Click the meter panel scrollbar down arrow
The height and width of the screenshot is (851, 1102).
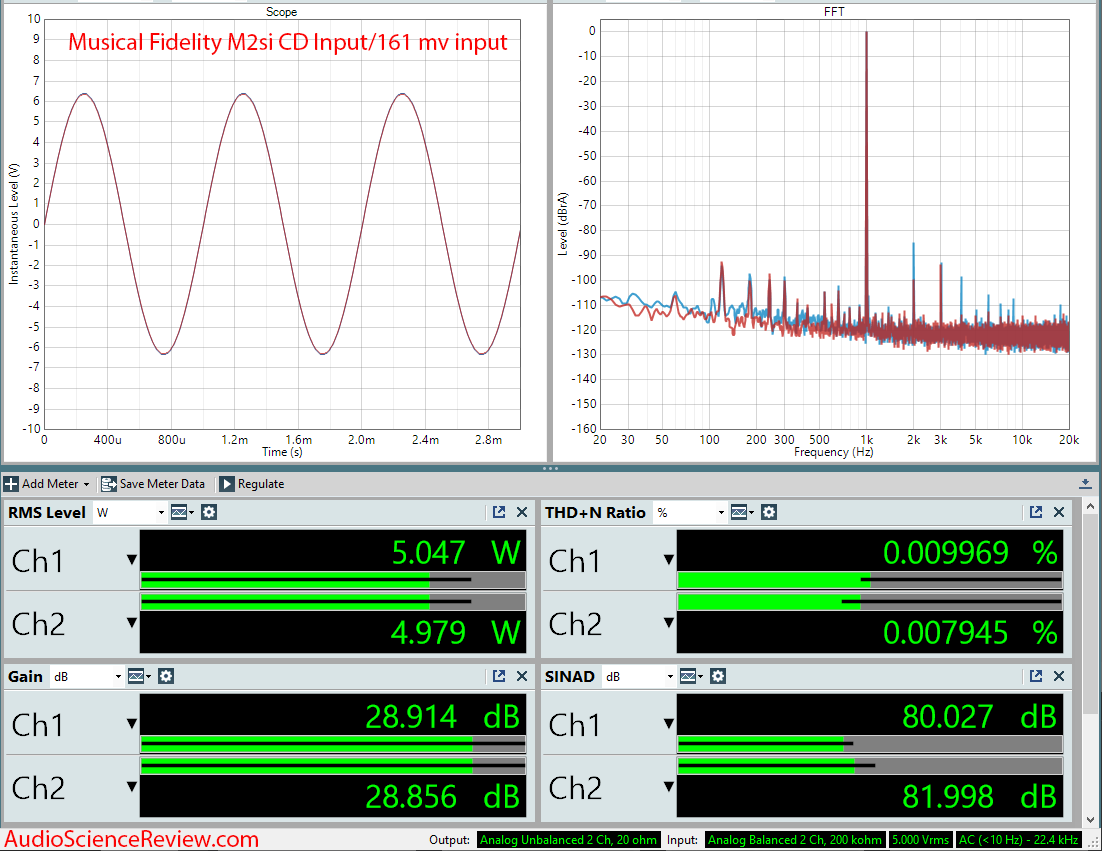1091,819
